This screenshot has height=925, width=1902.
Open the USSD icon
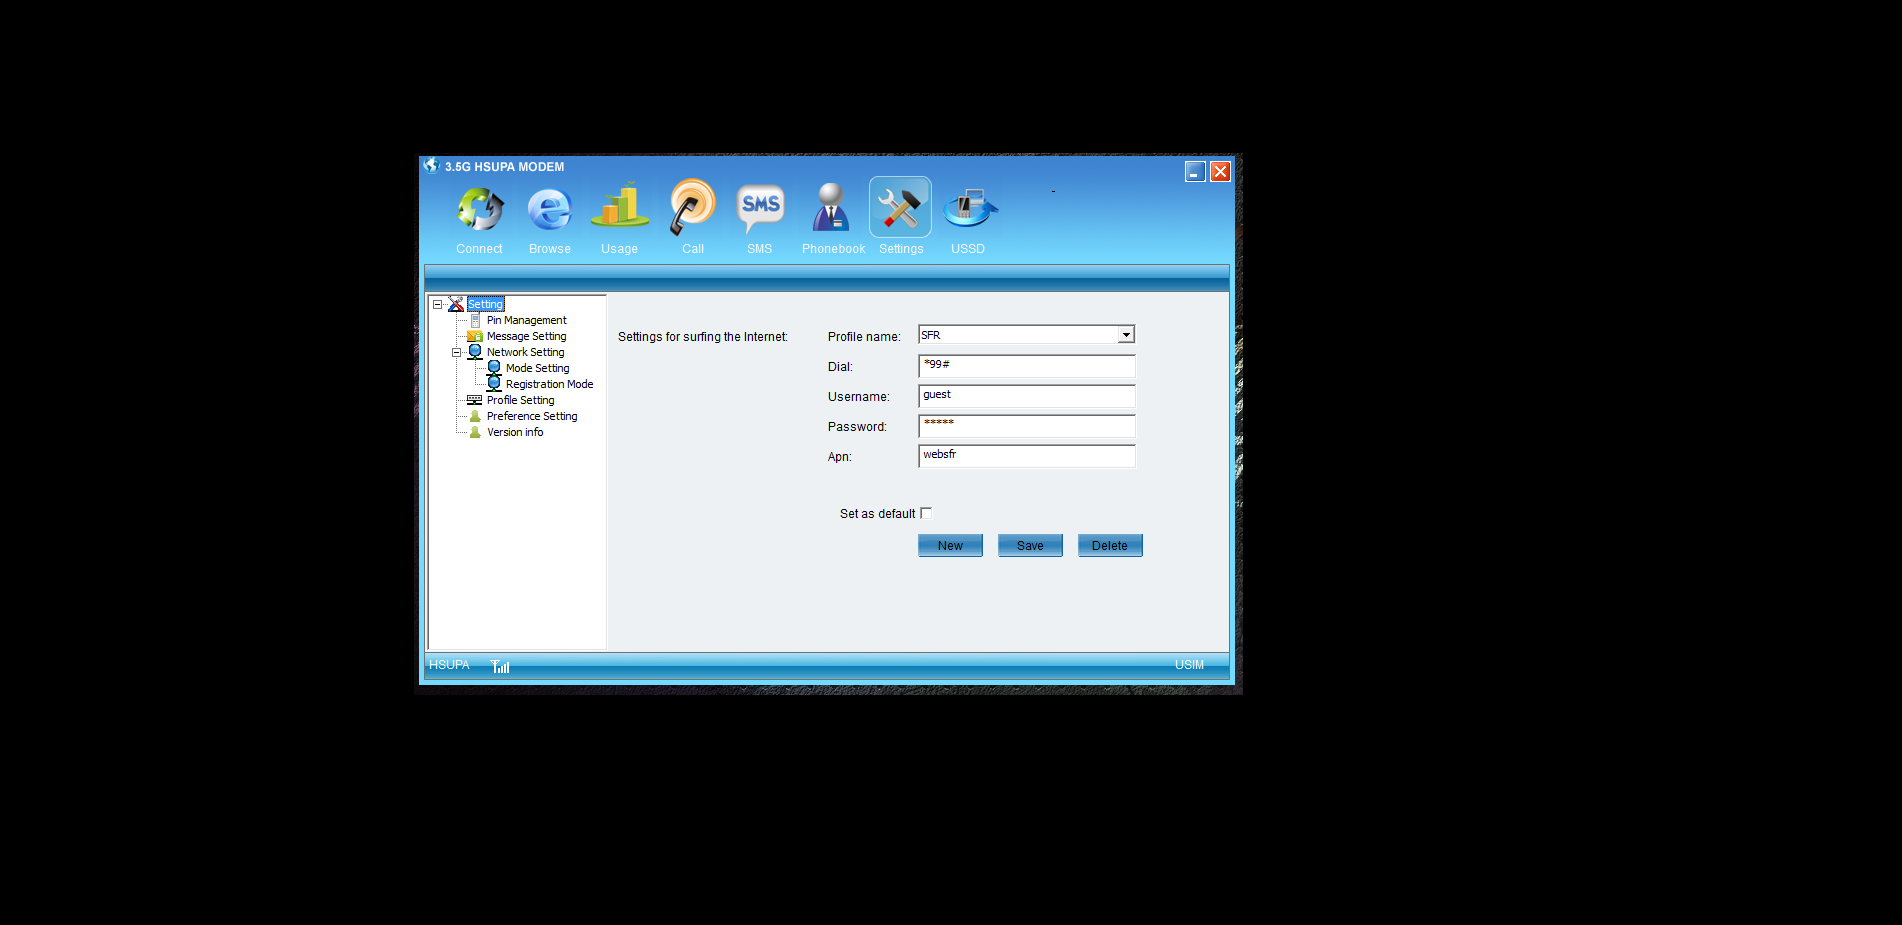[968, 208]
